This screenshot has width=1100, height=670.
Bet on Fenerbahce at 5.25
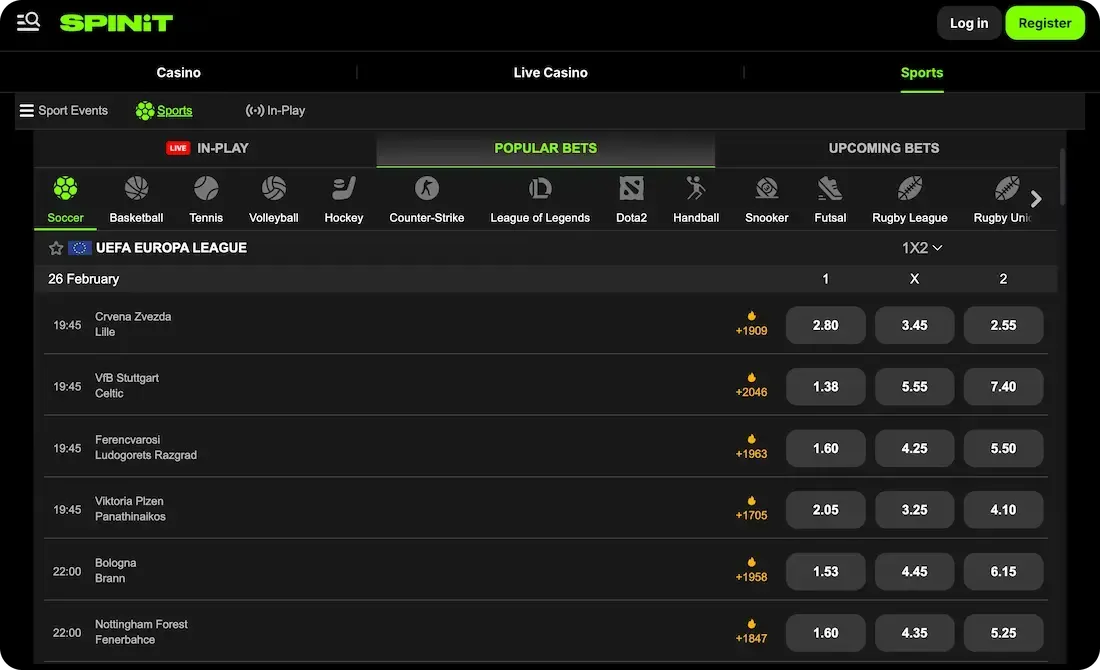pyautogui.click(x=1003, y=633)
